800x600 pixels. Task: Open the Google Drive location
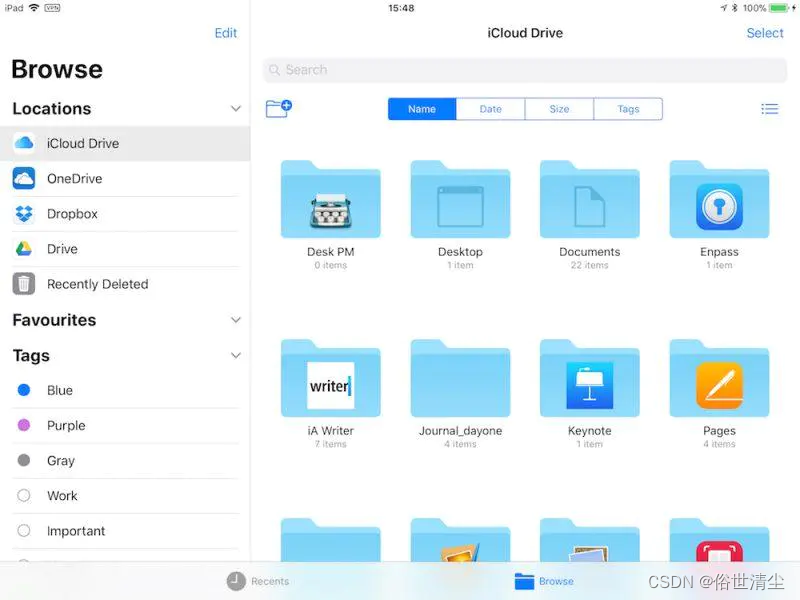point(125,249)
